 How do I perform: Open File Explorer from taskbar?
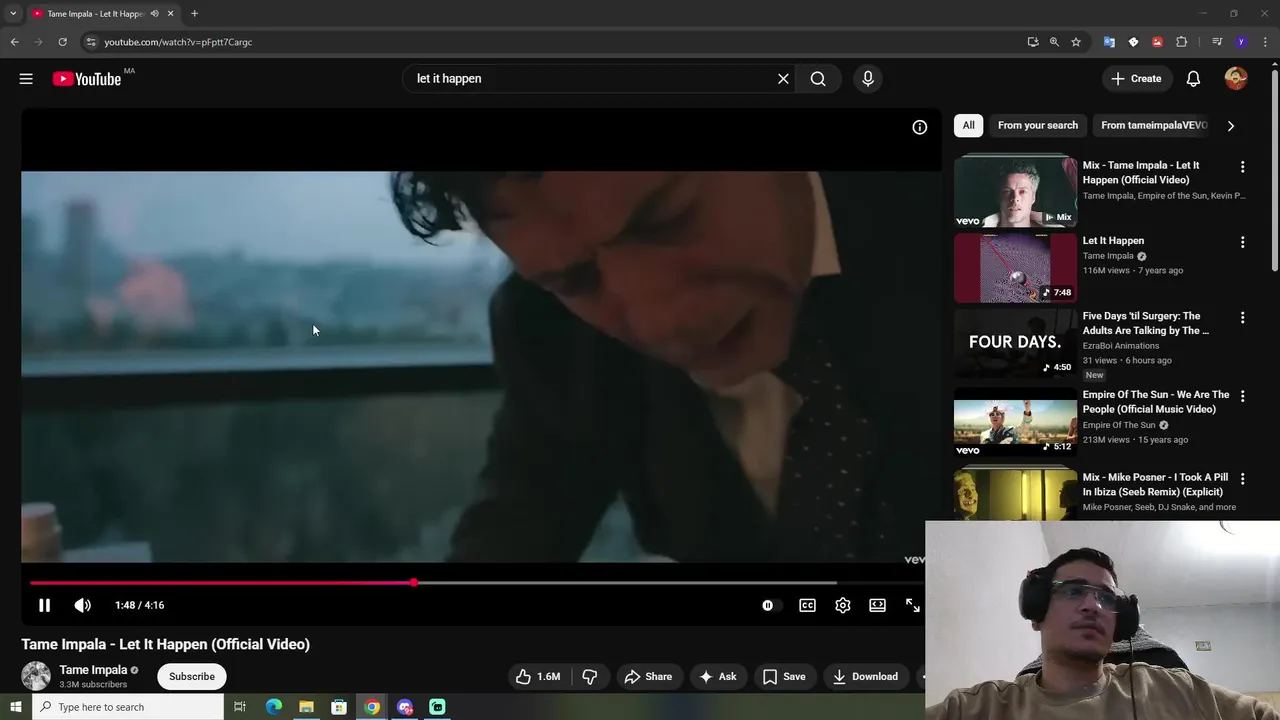pyautogui.click(x=306, y=707)
